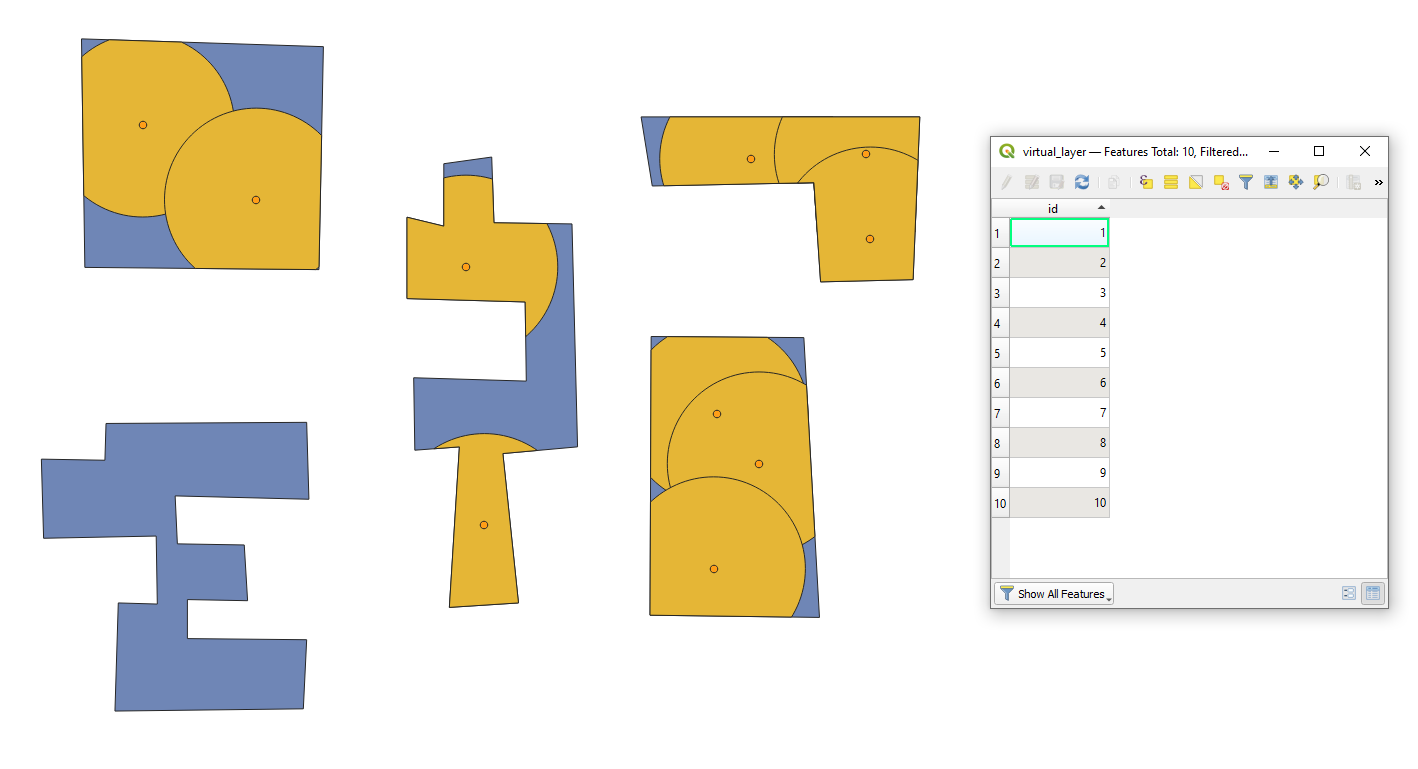Select the id cell with value 1
1418x769 pixels.
1060,233
